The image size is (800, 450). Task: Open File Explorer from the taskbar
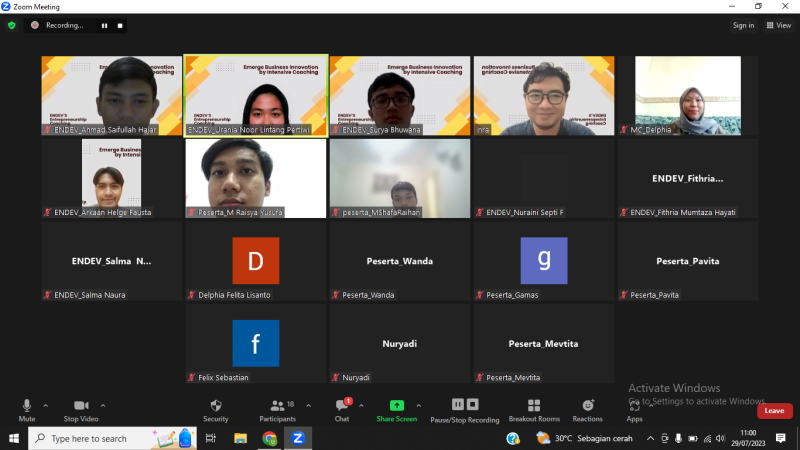(x=240, y=438)
